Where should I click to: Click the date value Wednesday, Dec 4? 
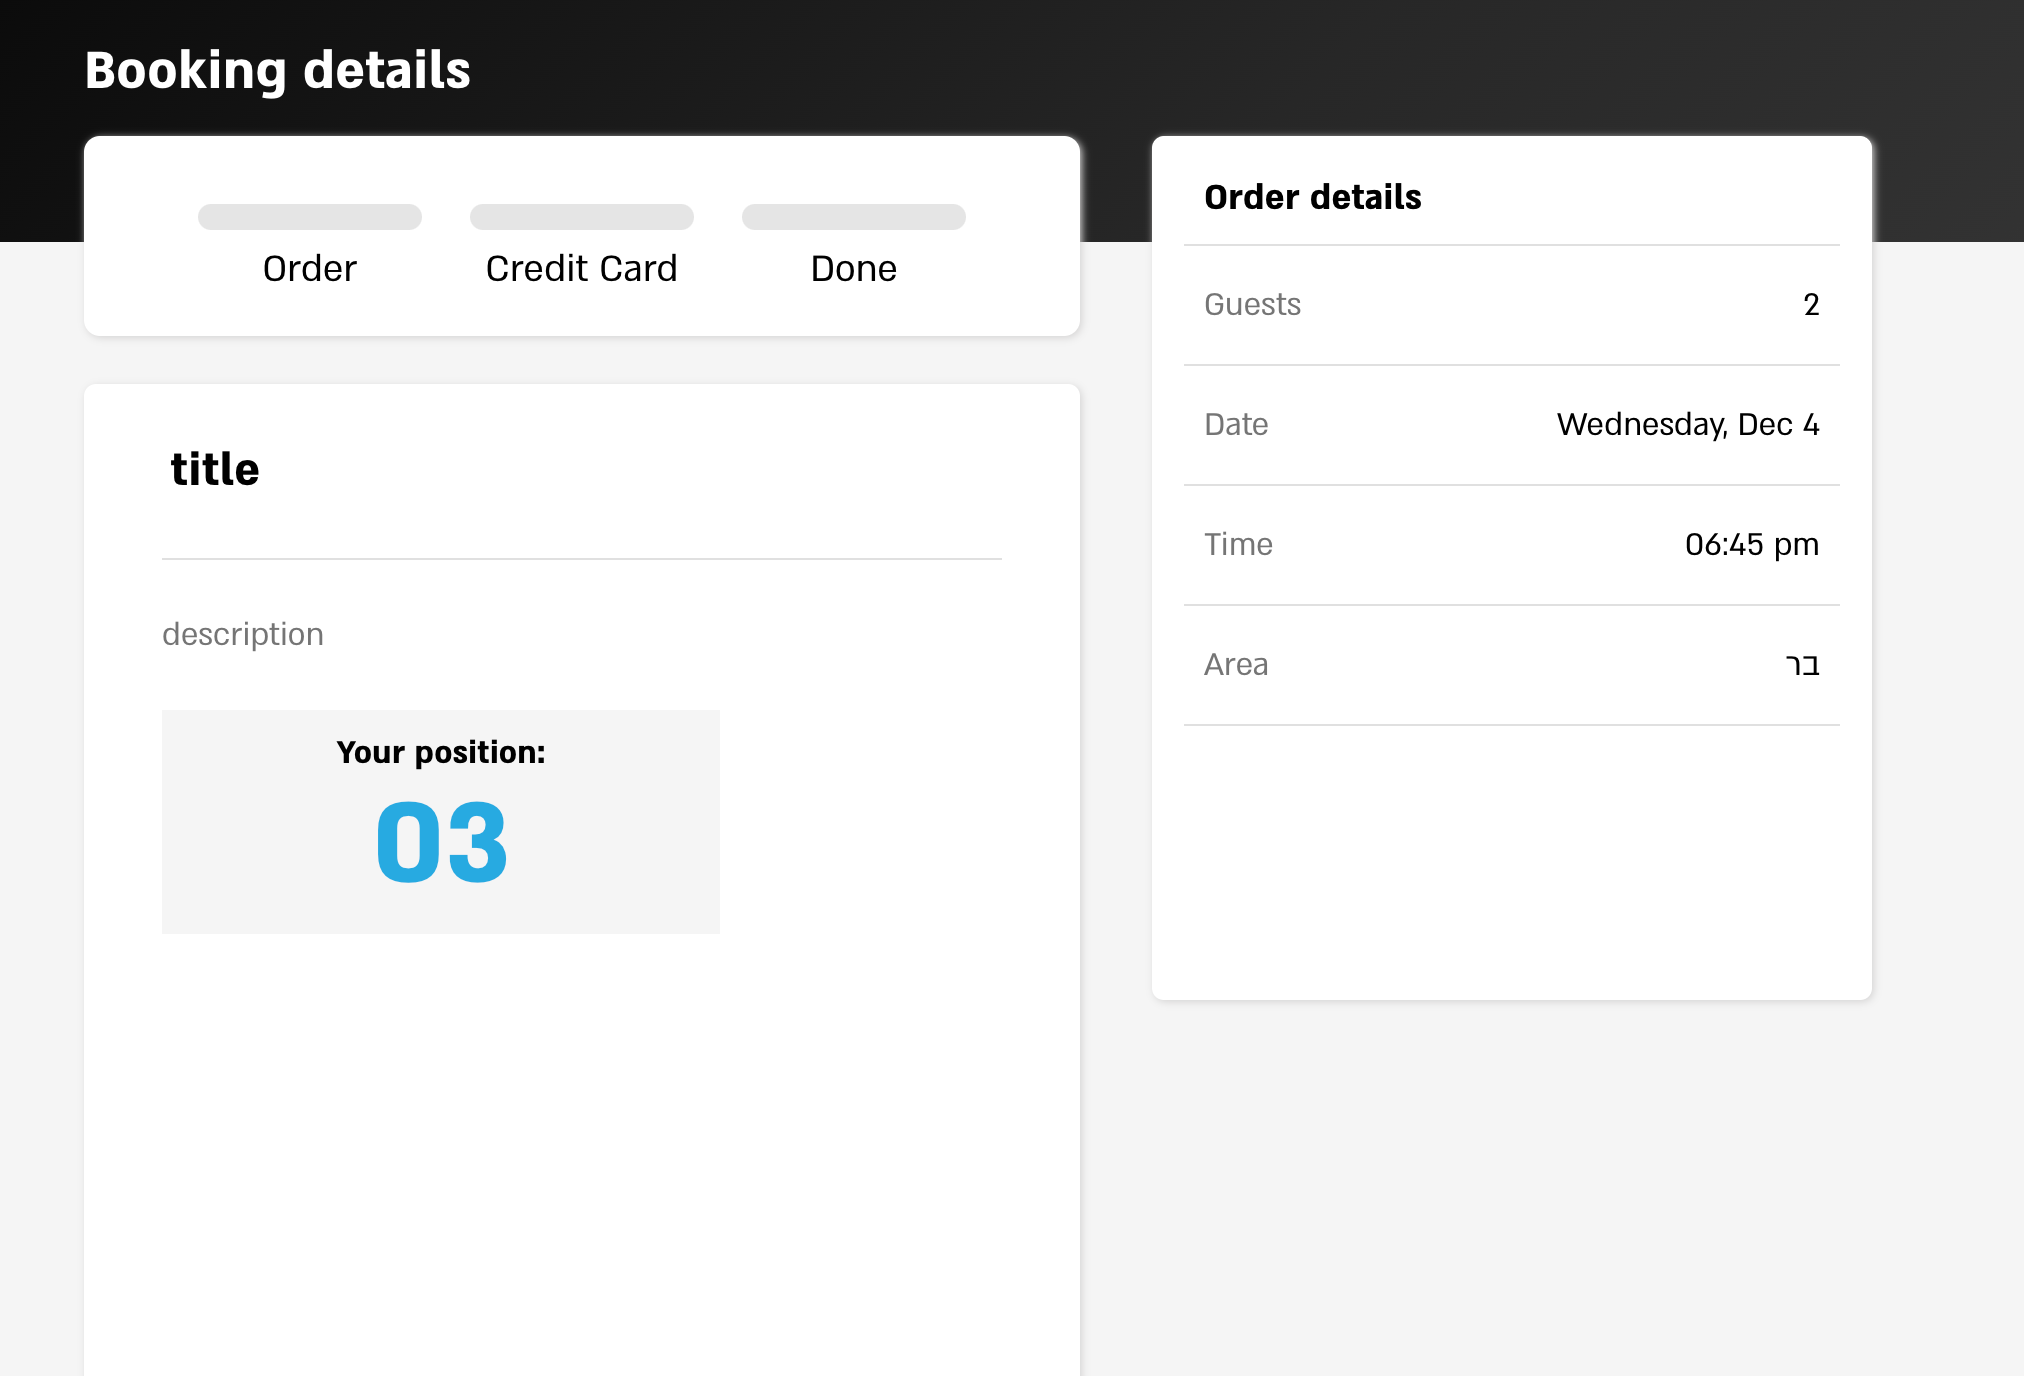pos(1688,425)
